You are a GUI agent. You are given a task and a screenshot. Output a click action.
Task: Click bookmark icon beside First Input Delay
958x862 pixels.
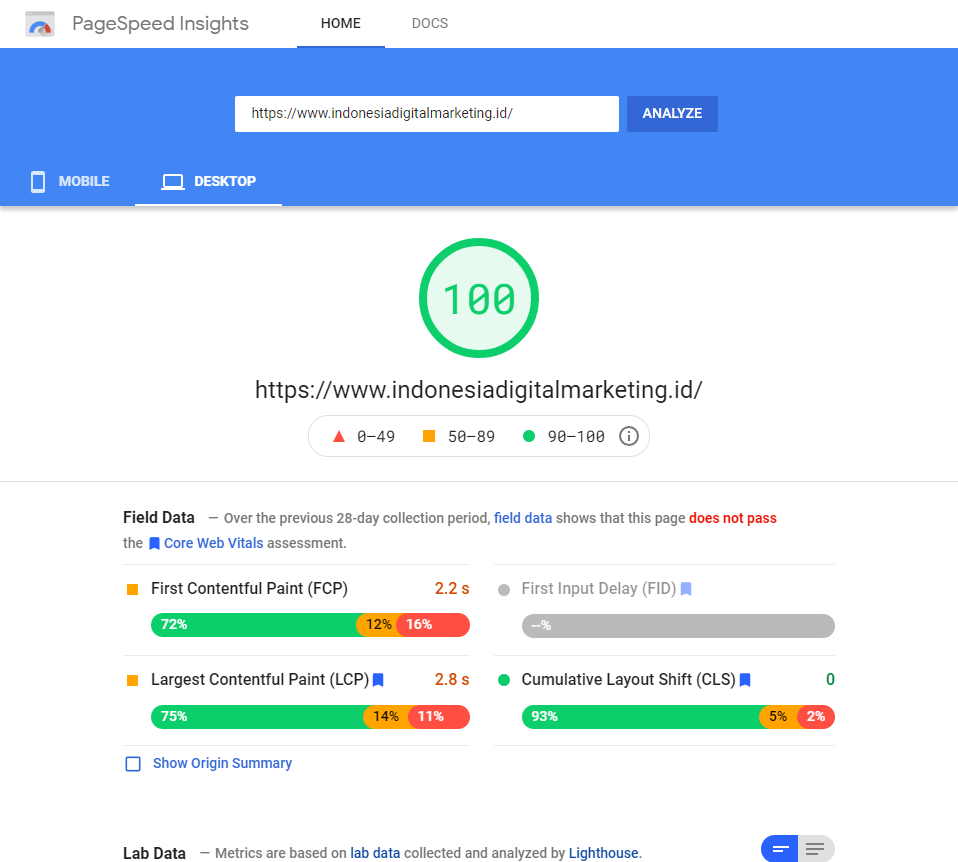click(x=686, y=589)
